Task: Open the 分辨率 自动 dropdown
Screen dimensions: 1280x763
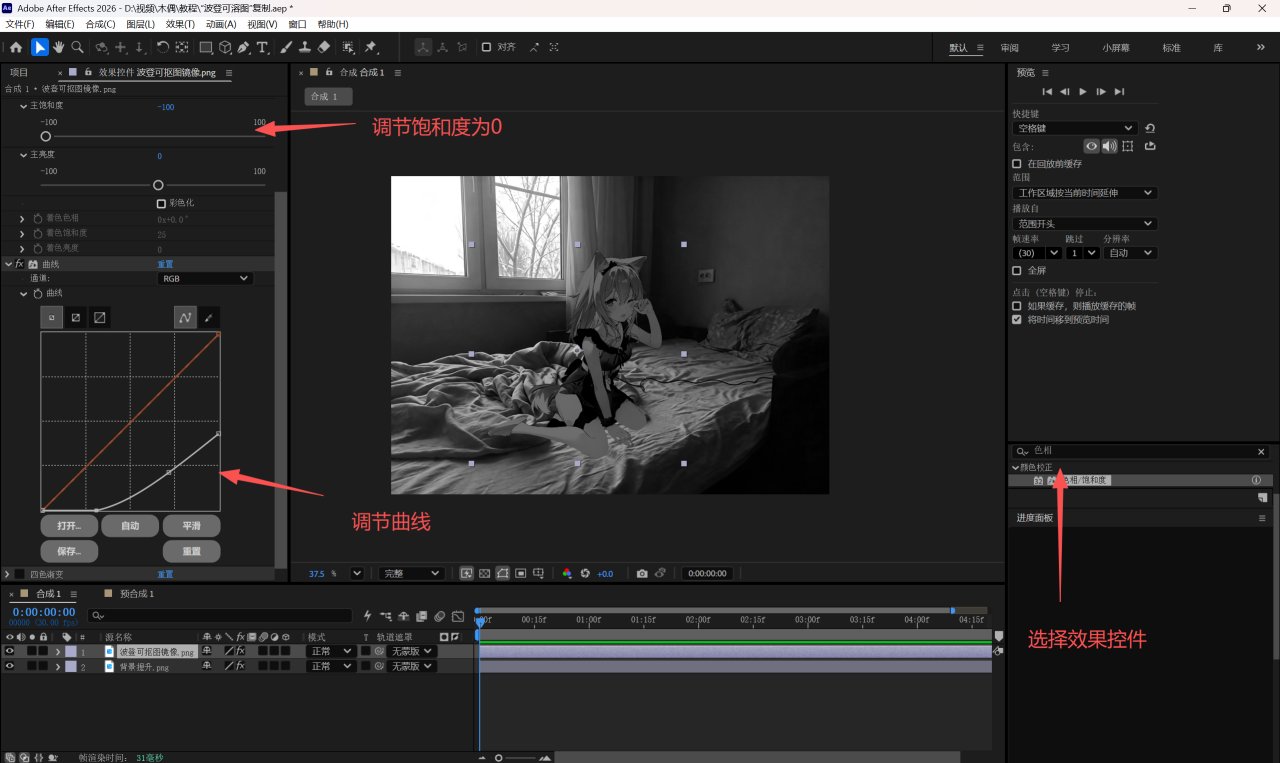Action: pyautogui.click(x=1130, y=253)
